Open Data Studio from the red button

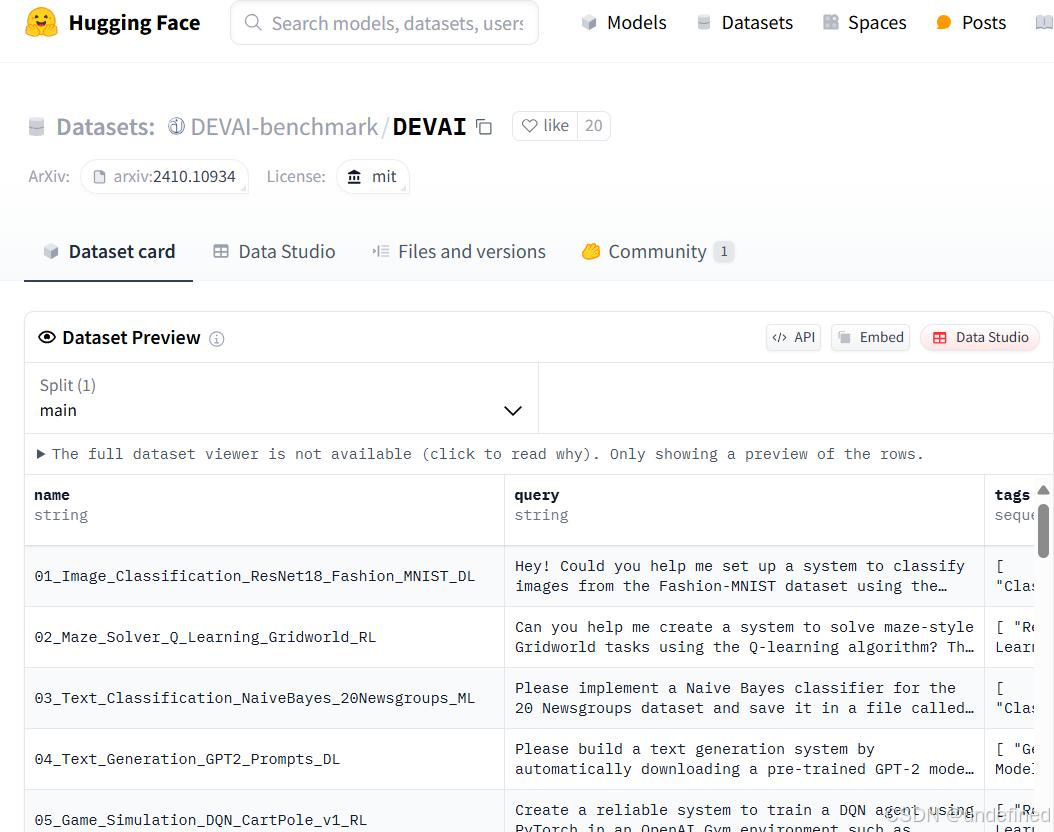point(980,337)
